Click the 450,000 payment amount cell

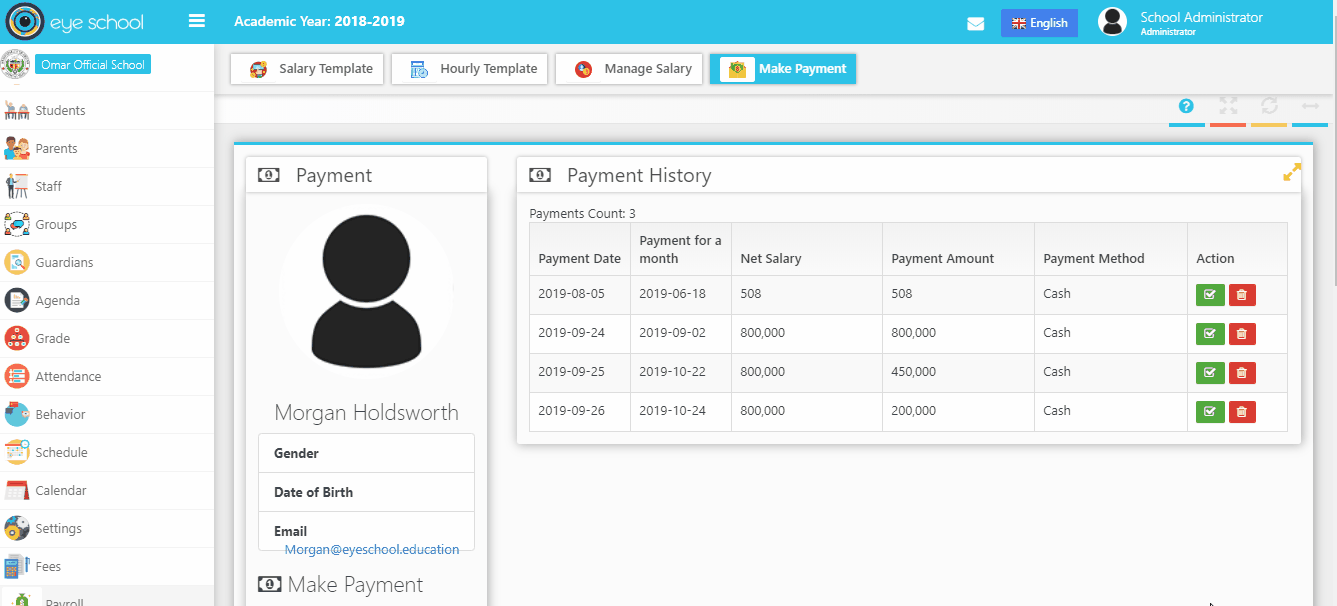coord(958,372)
